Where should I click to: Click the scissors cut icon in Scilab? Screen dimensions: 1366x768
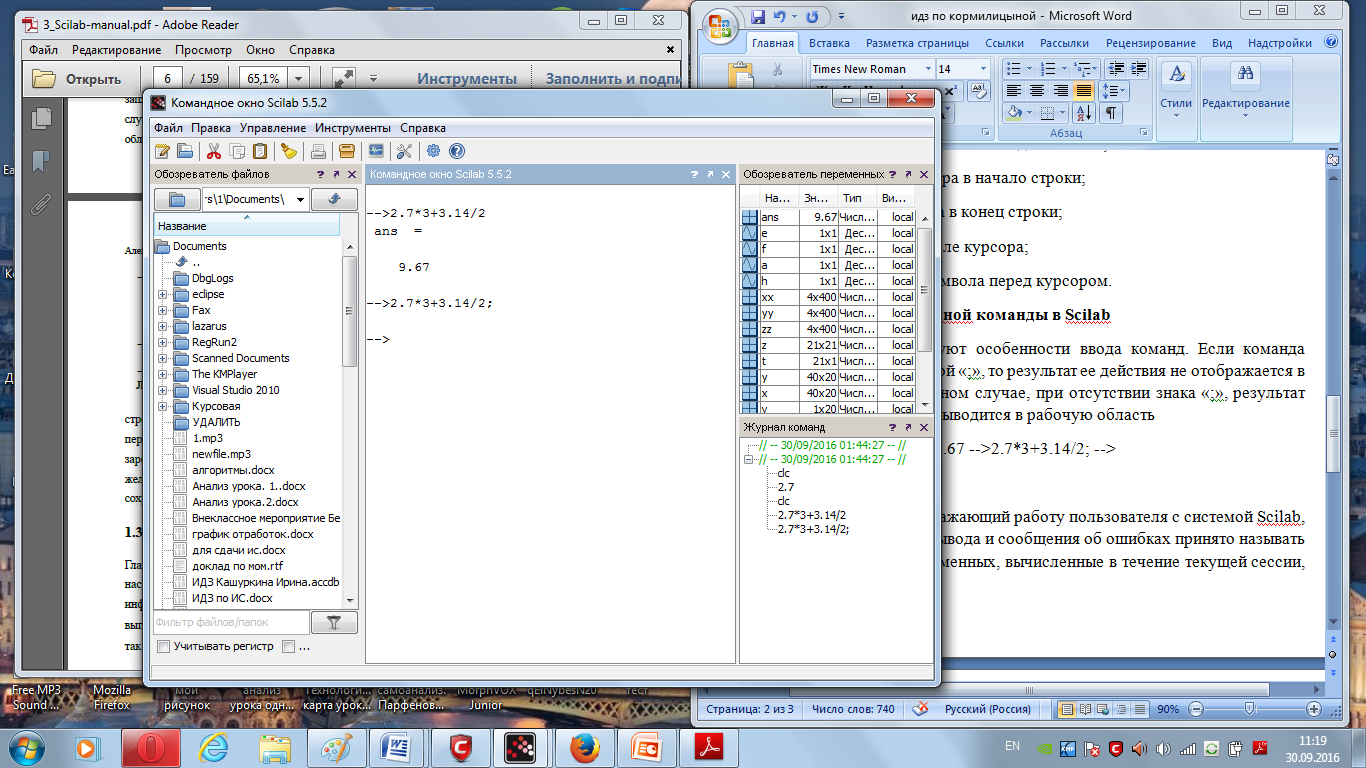[213, 152]
